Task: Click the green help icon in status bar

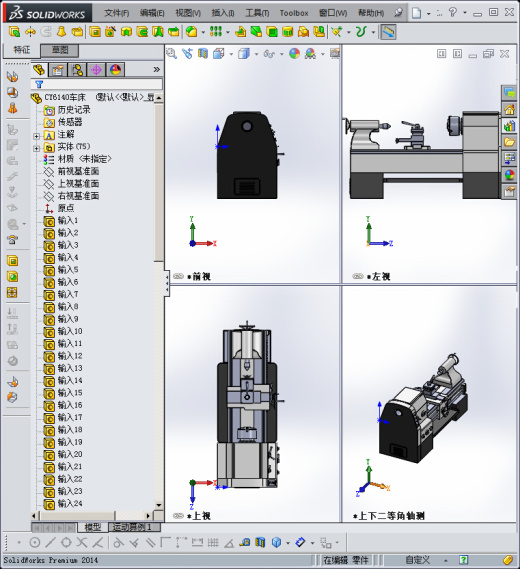Action: tap(463, 560)
